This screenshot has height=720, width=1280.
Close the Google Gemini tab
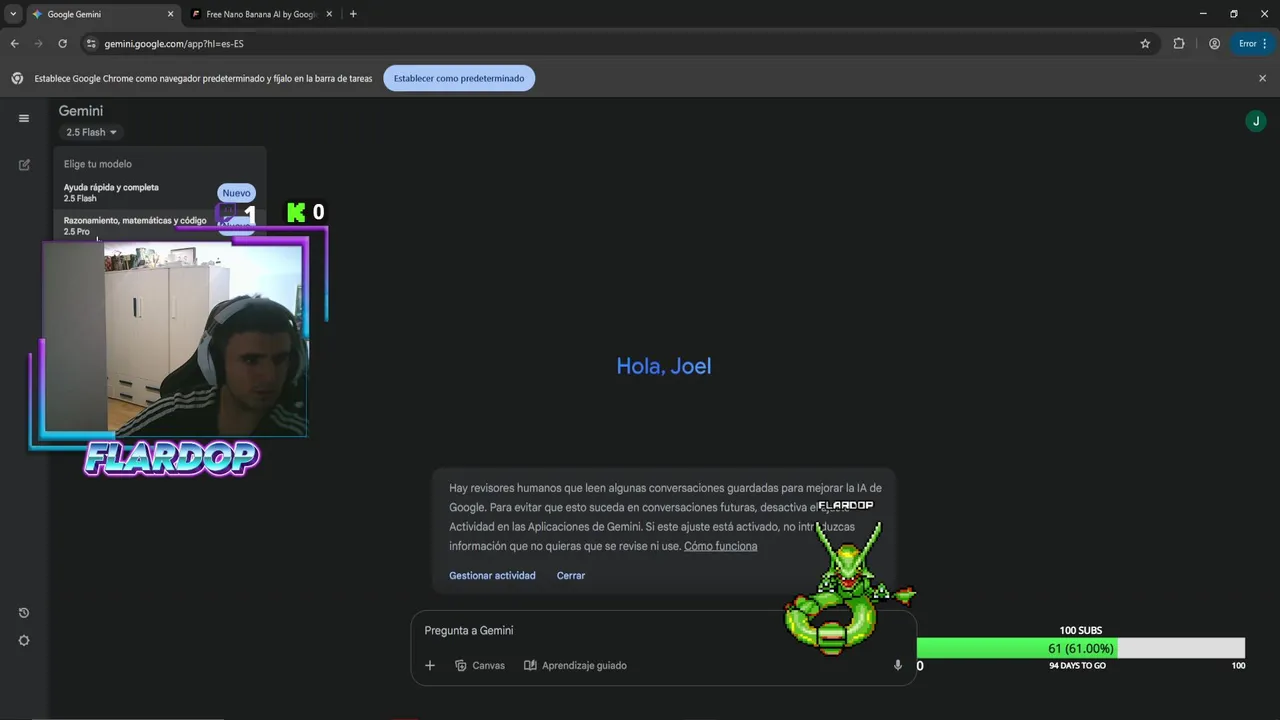[x=170, y=14]
